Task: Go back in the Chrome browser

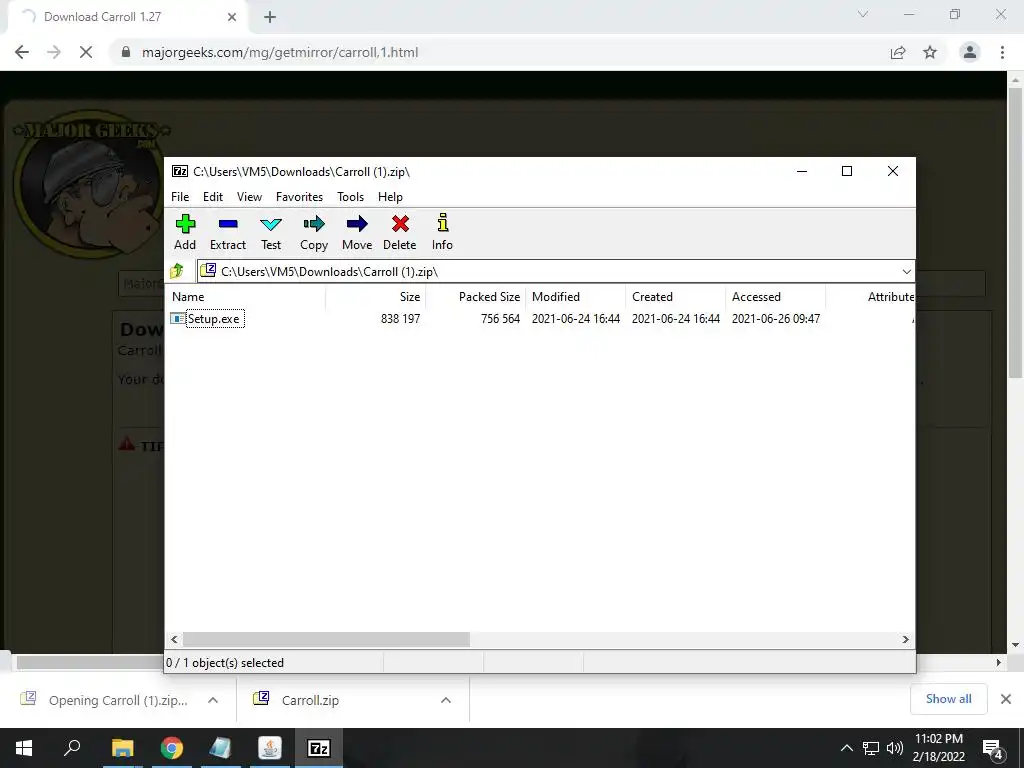Action: click(22, 52)
